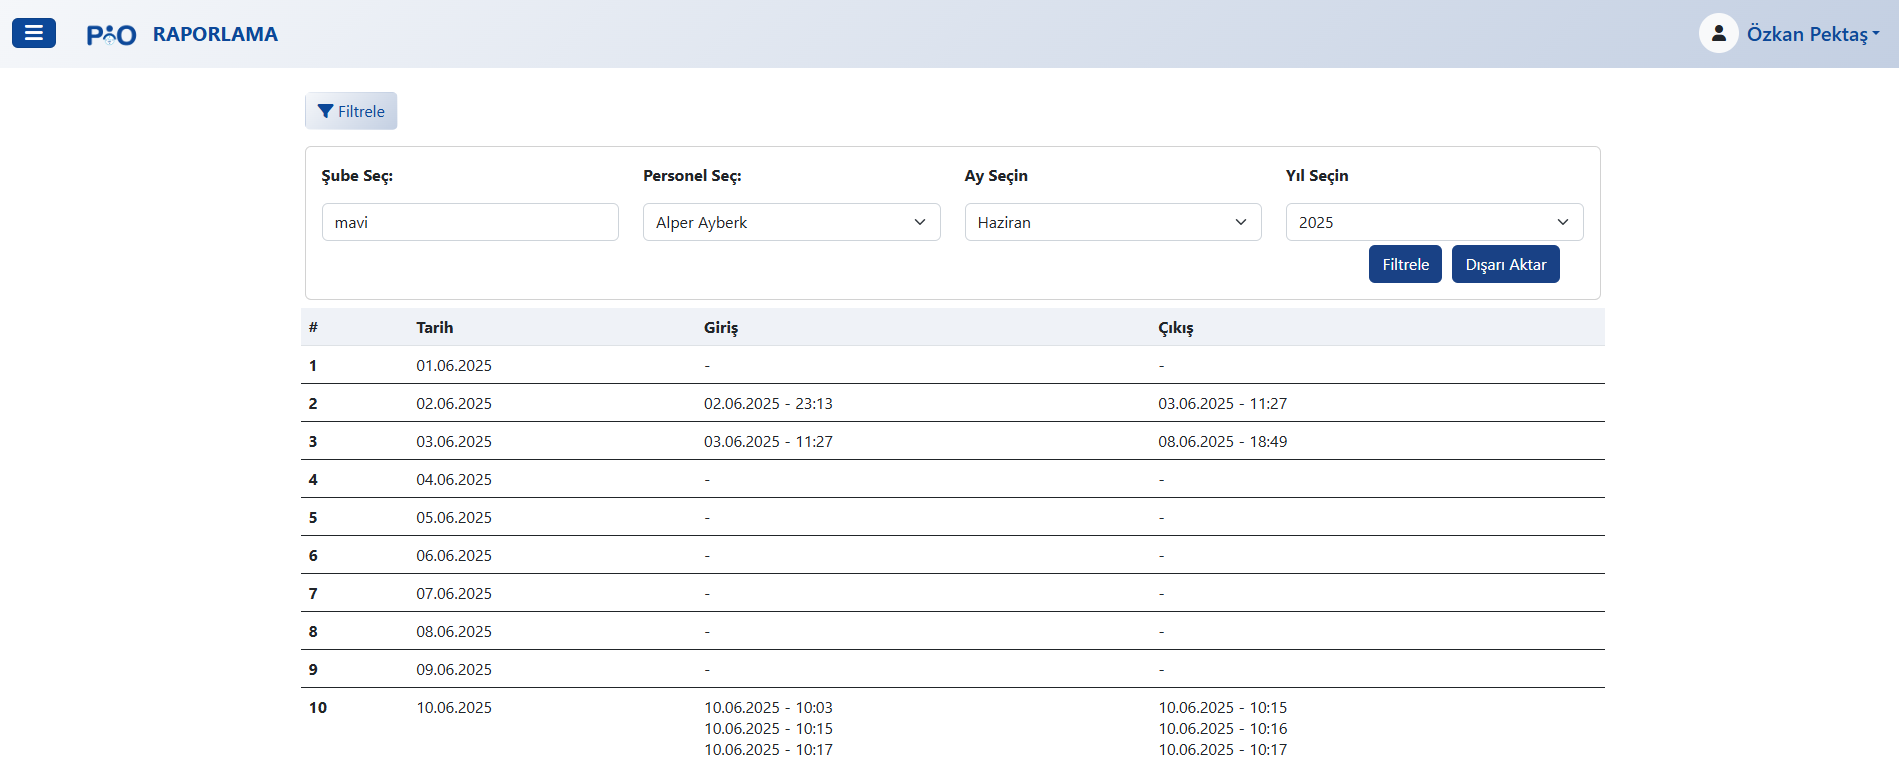Toggle the Filtrele filter panel
This screenshot has height=758, width=1899.
(351, 111)
